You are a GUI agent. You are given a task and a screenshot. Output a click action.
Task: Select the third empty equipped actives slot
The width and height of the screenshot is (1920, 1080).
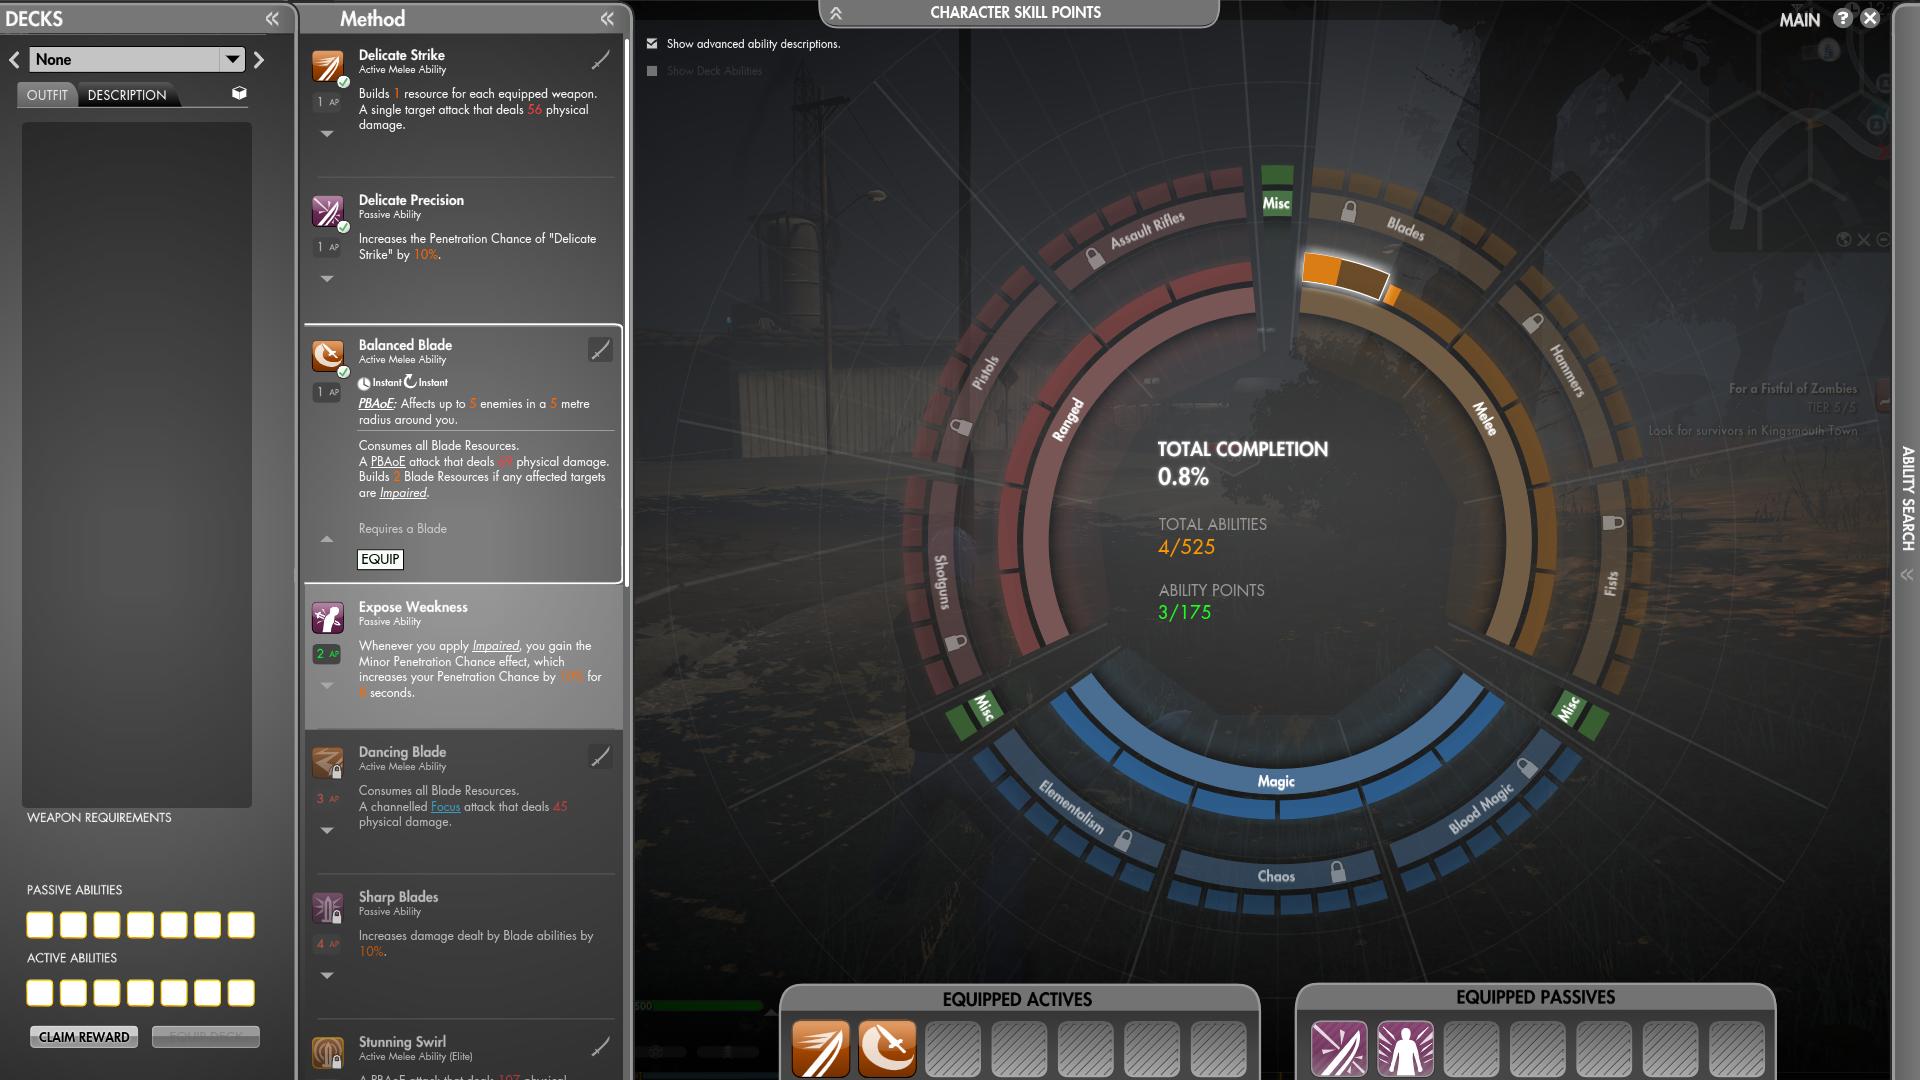pos(953,1048)
